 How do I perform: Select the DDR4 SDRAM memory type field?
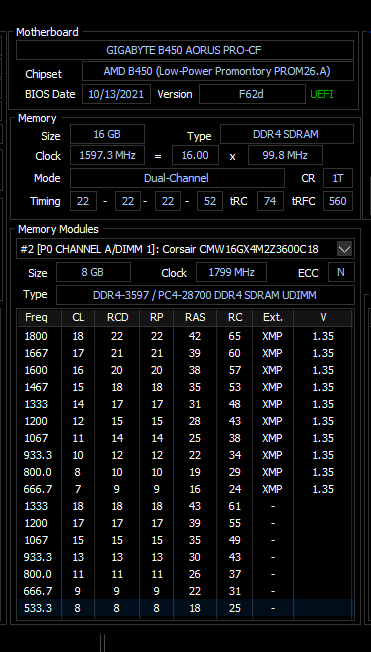[287, 134]
